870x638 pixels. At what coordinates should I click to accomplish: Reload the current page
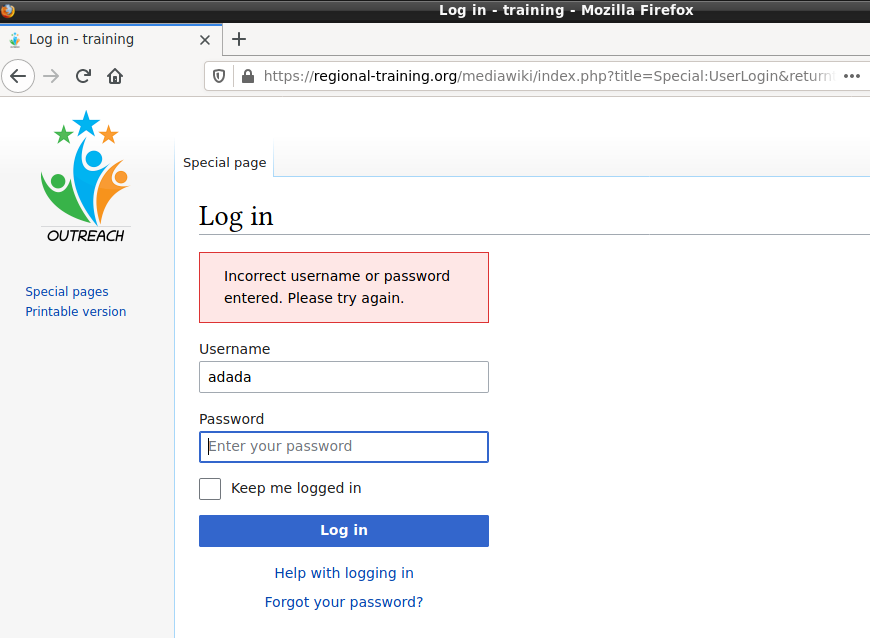84,76
